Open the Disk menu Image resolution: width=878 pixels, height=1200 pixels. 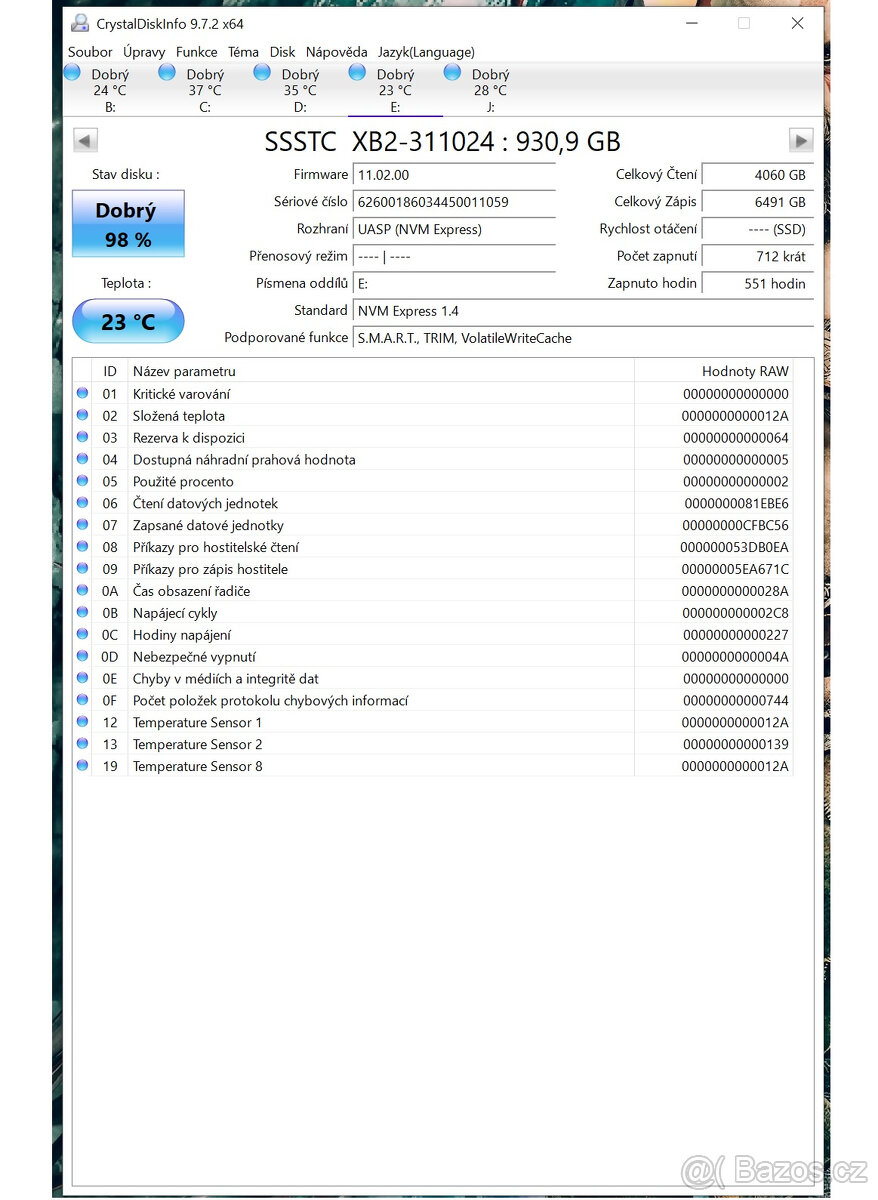[x=283, y=52]
